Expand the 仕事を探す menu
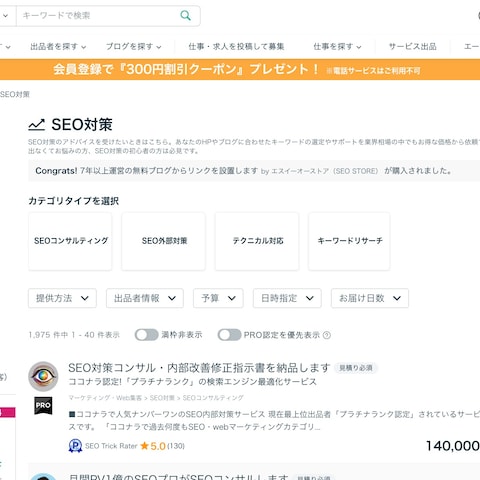The height and width of the screenshot is (480, 480). coord(337,47)
